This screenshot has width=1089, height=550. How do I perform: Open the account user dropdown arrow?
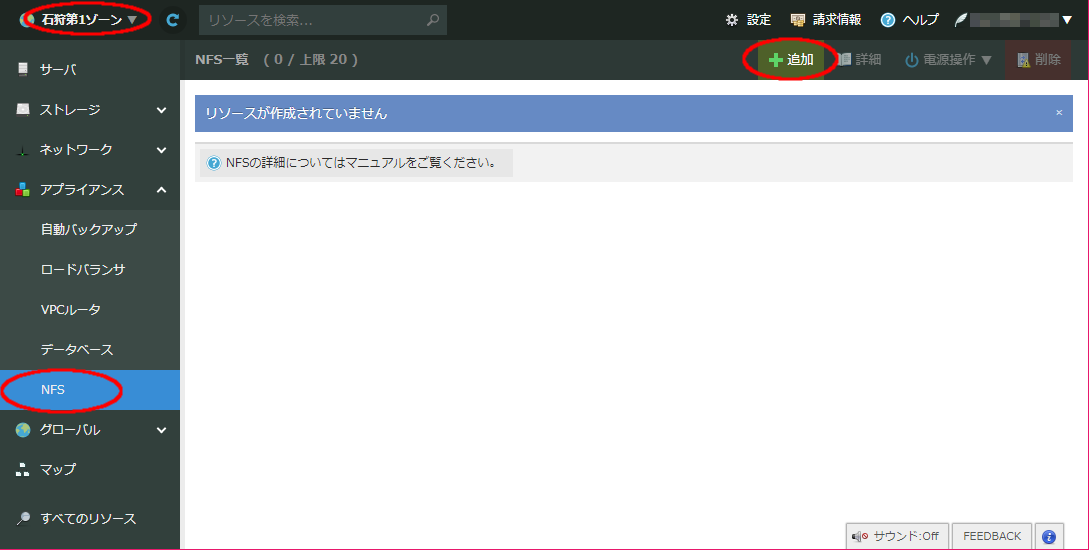[x=1066, y=19]
